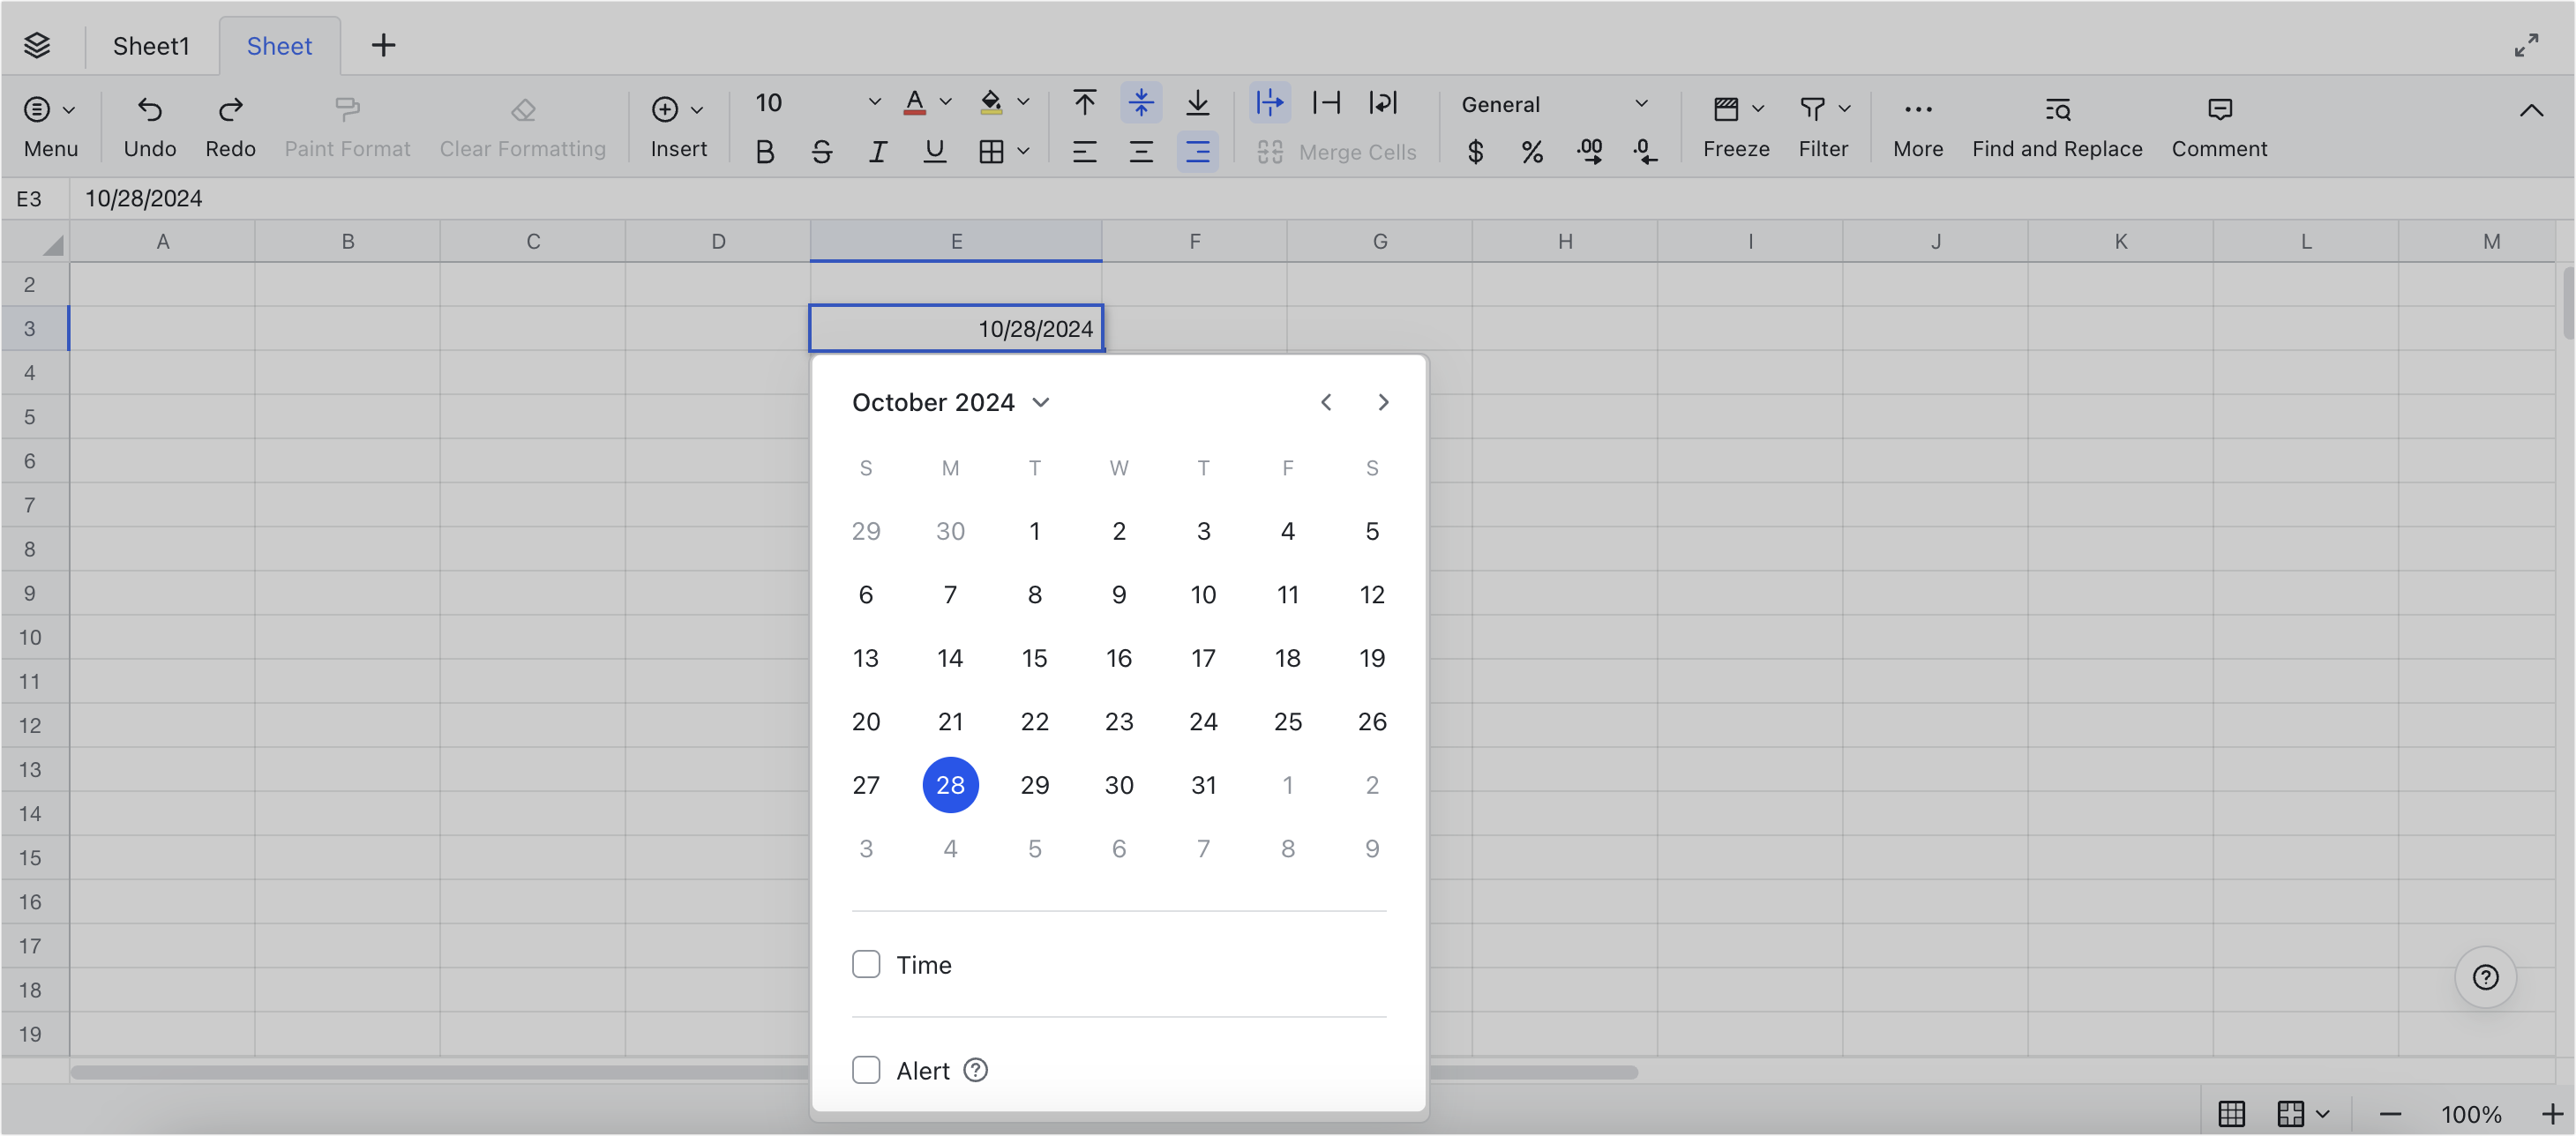Apply currency dollar format
The width and height of the screenshot is (2576, 1136).
[1475, 152]
